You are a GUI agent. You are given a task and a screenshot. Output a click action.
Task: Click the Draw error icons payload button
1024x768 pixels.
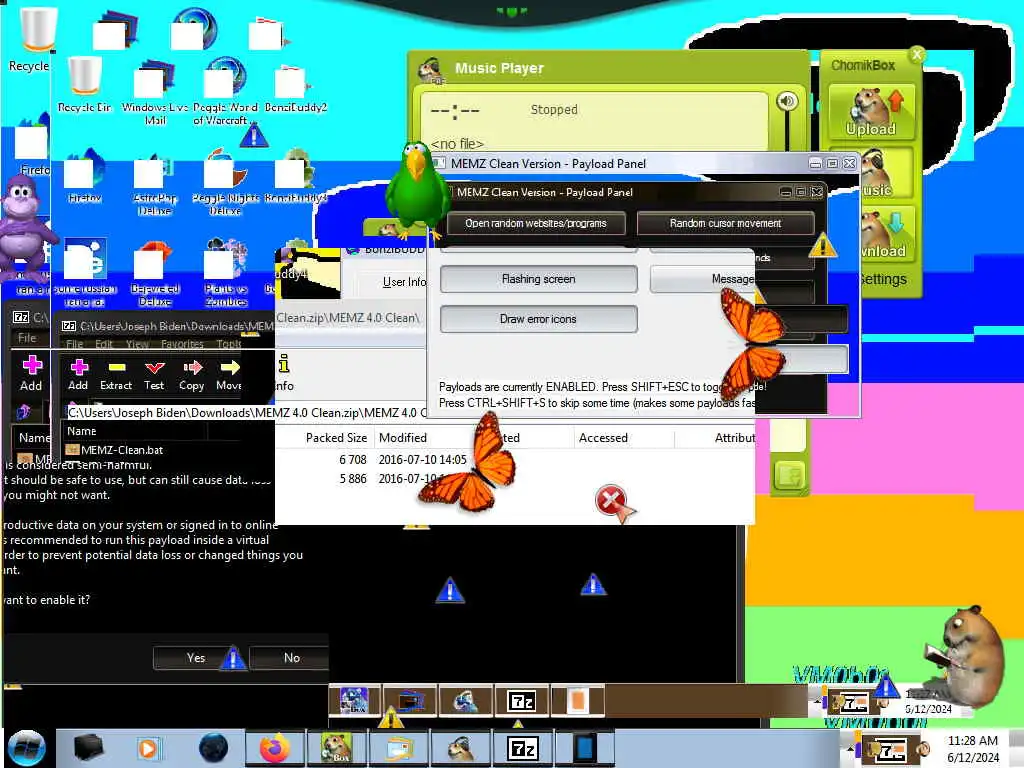[x=539, y=319]
